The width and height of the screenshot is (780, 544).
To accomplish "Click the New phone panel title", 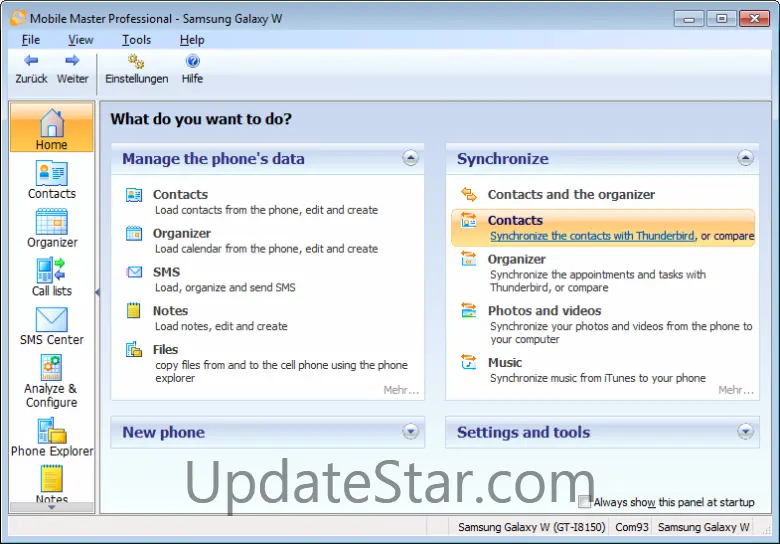I will click(163, 432).
